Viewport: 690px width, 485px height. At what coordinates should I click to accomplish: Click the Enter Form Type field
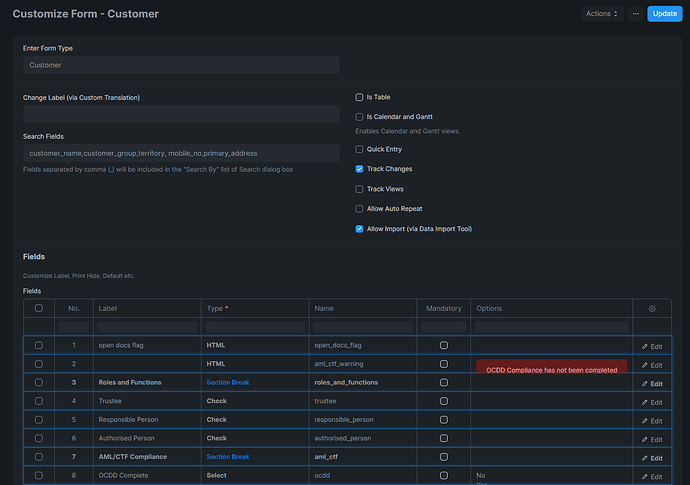pos(181,65)
